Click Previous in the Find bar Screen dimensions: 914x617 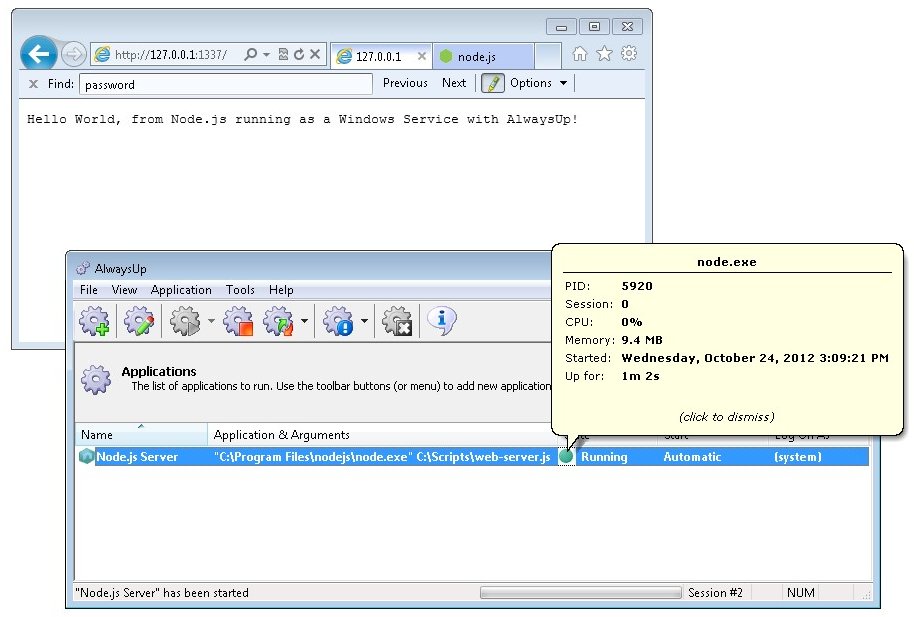coord(405,83)
